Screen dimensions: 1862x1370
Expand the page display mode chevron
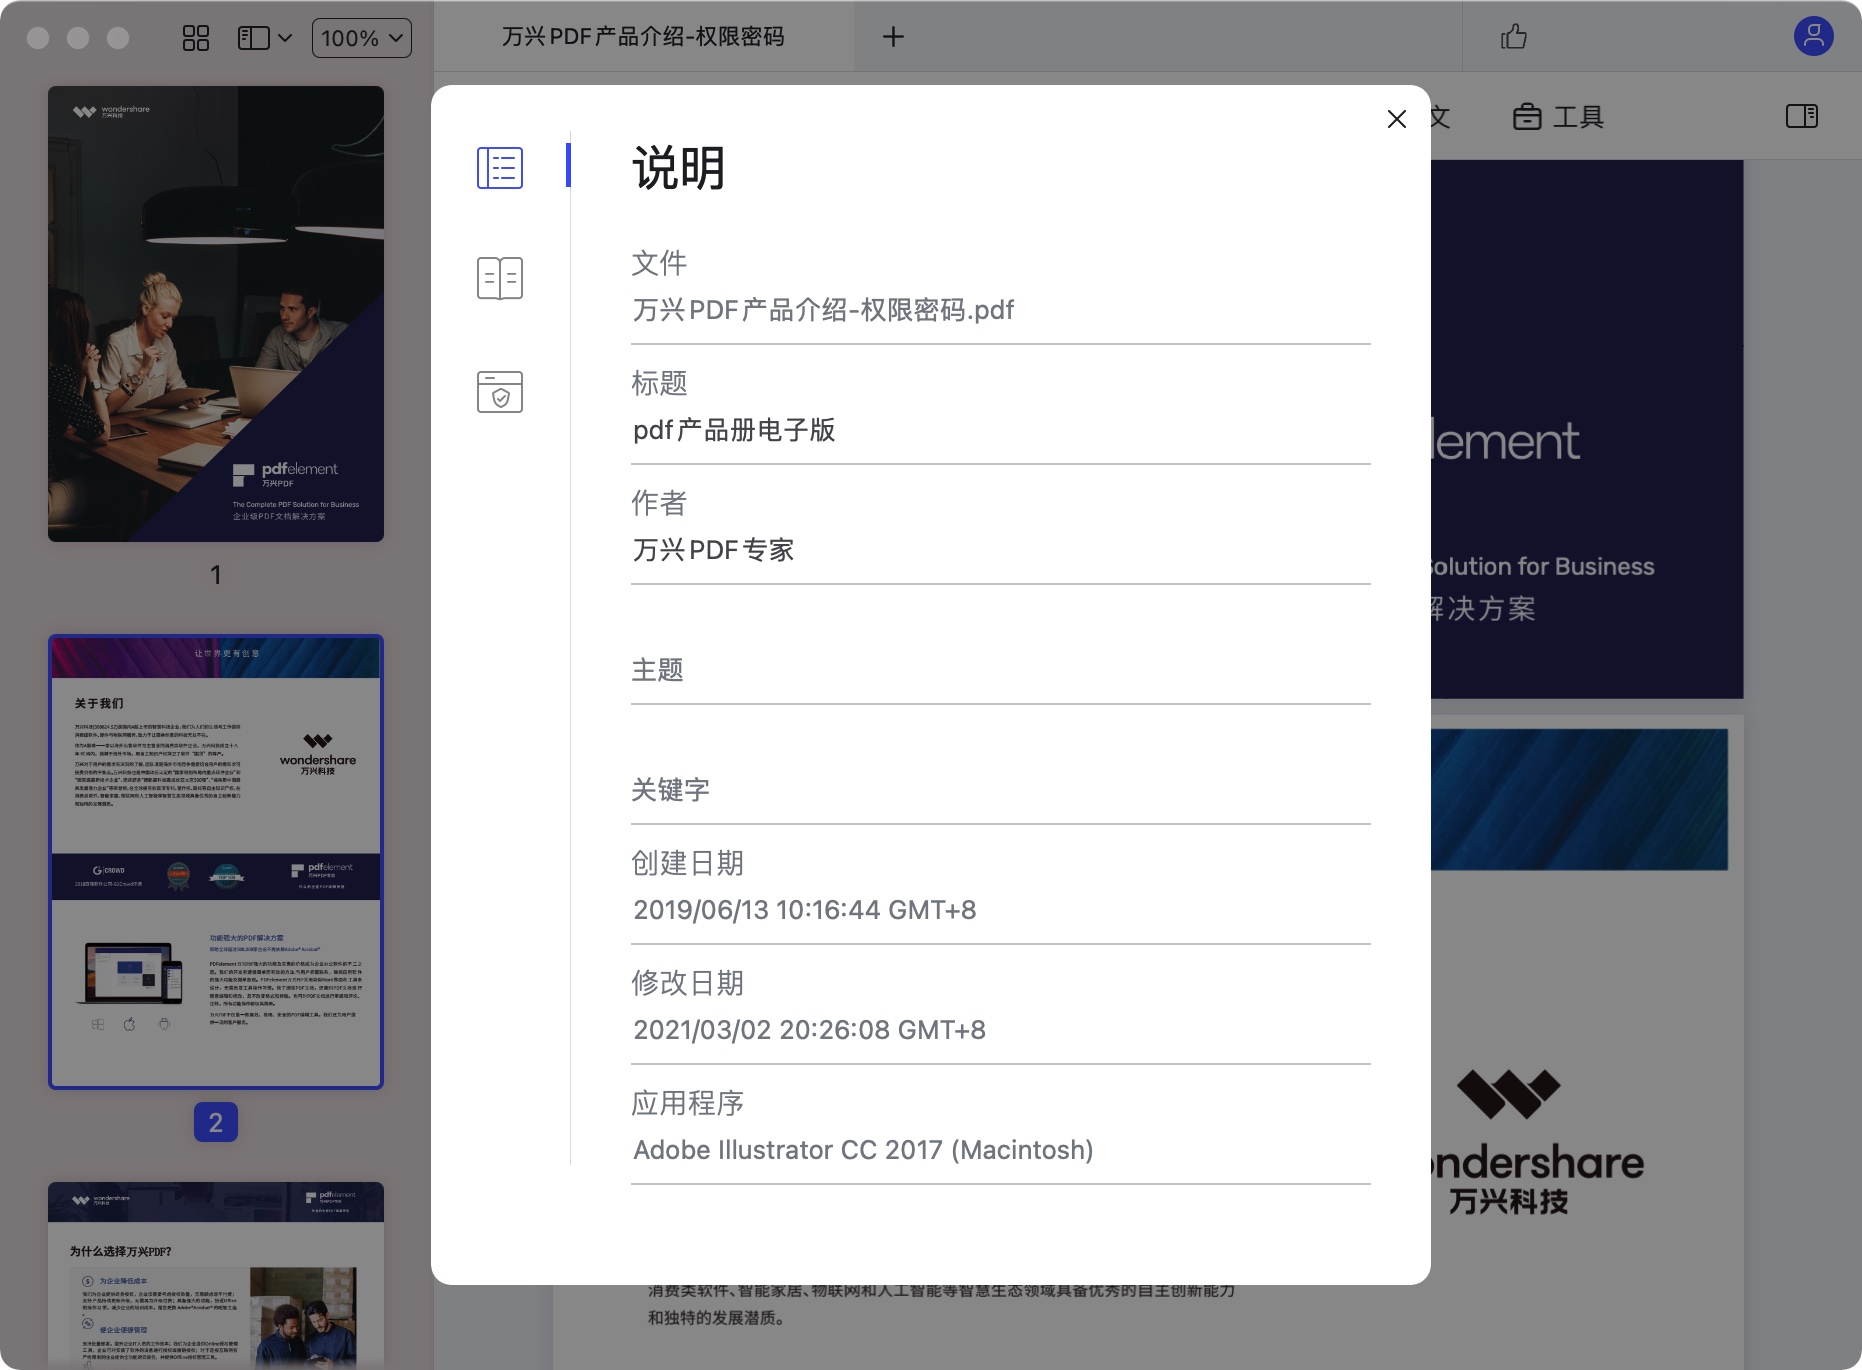pyautogui.click(x=286, y=37)
